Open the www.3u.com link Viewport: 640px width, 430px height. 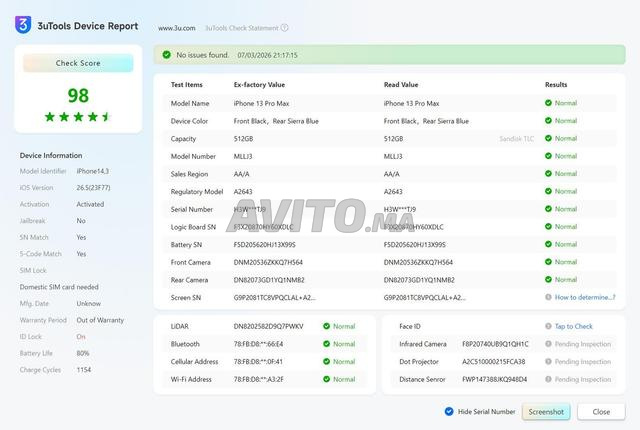click(x=176, y=28)
